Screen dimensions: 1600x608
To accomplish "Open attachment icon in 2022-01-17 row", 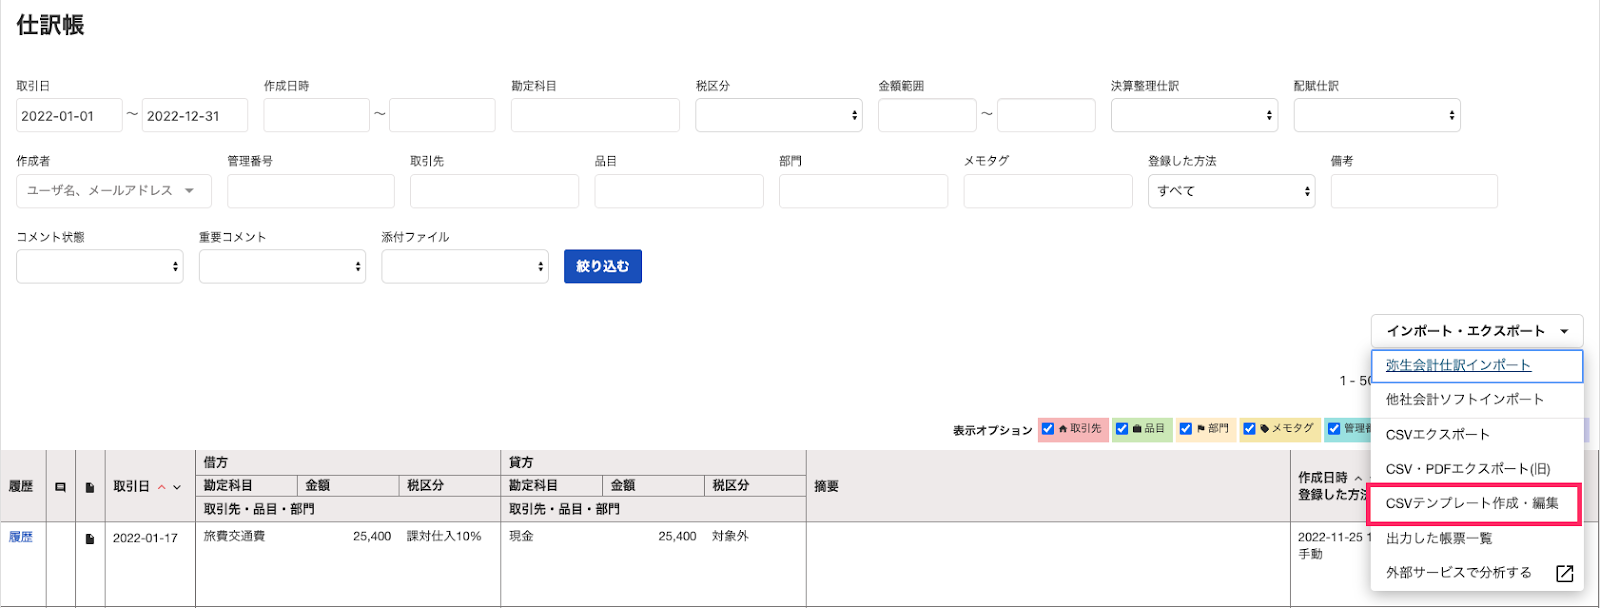I will point(90,539).
